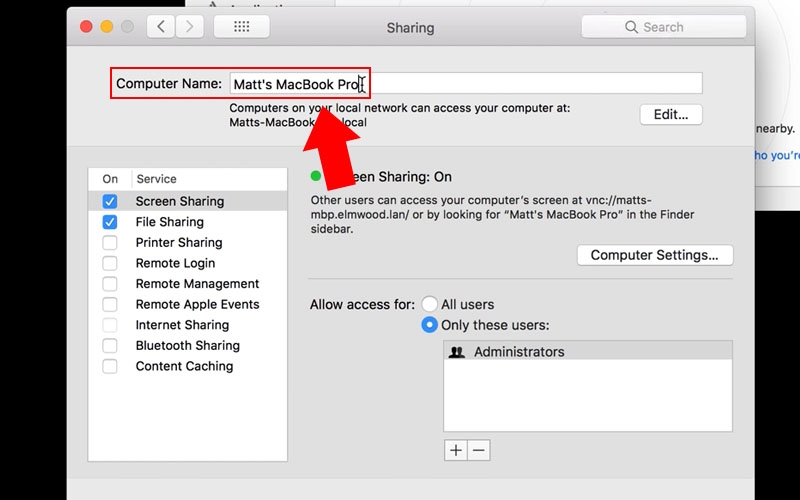Click the Search field in Sharing window

coord(664,27)
